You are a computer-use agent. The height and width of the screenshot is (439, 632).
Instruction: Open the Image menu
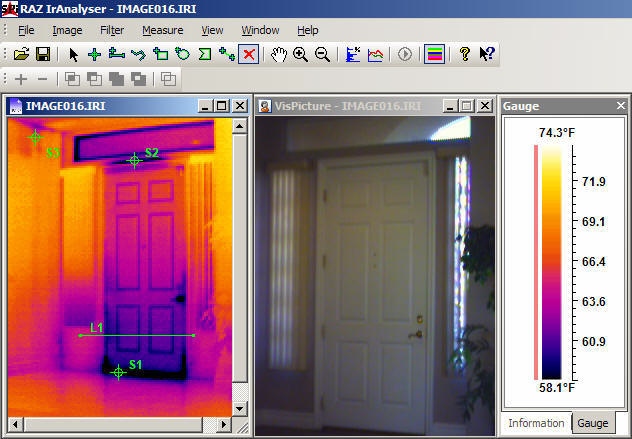(x=67, y=30)
